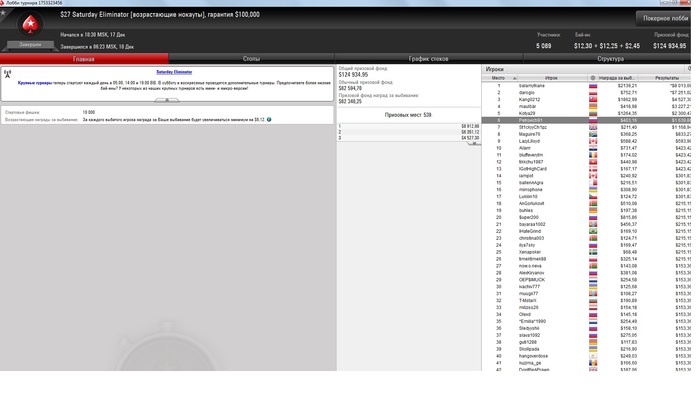The width and height of the screenshot is (700, 394).
Task: Sort players by the Место column header
Action: [x=500, y=78]
